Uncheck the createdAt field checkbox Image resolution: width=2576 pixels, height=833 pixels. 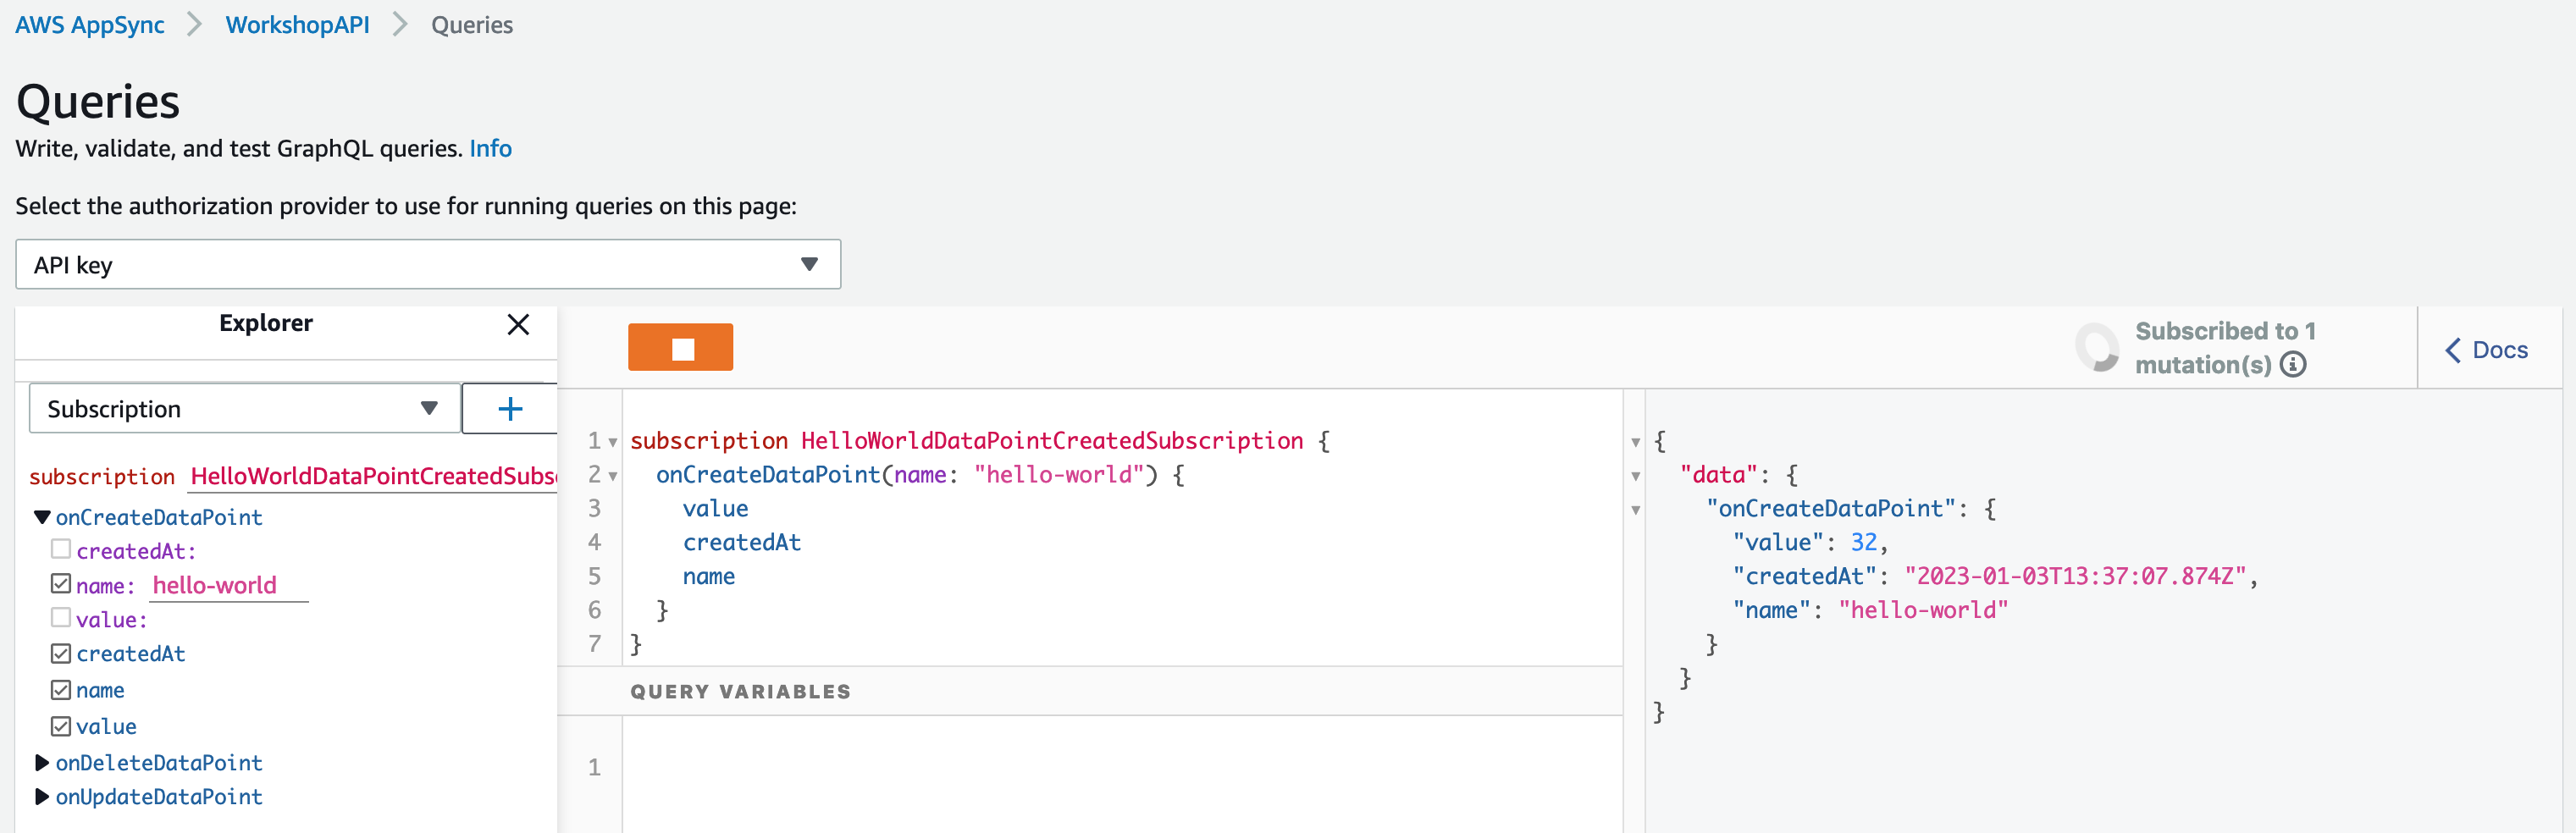coord(61,654)
